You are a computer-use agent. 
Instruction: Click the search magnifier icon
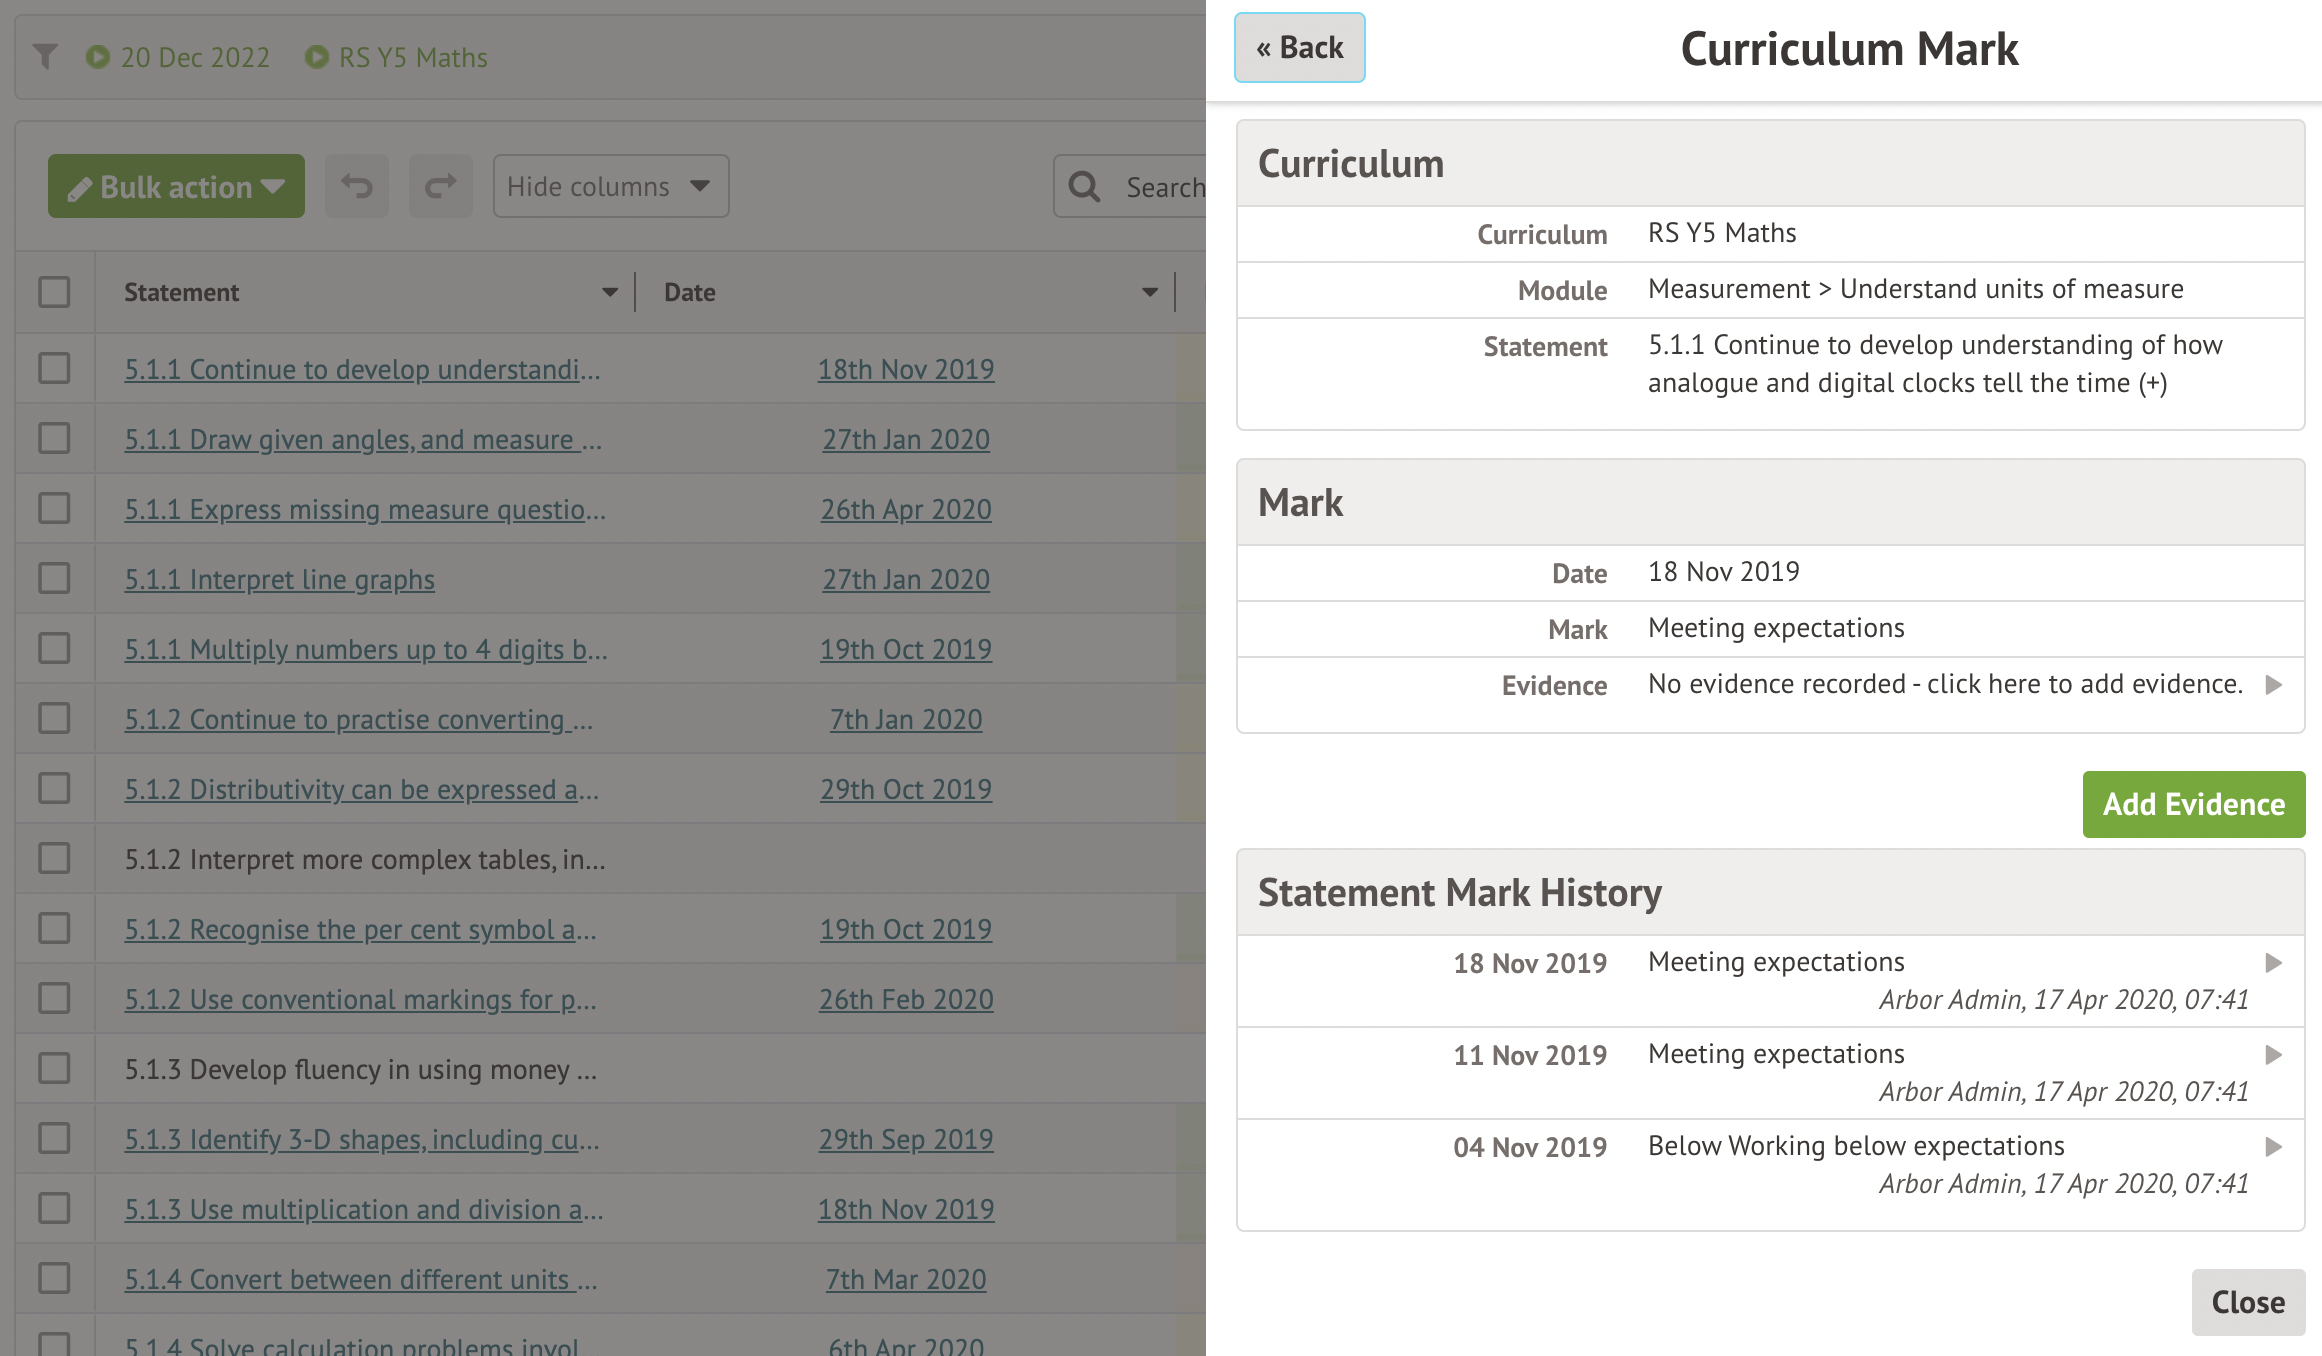tap(1084, 186)
